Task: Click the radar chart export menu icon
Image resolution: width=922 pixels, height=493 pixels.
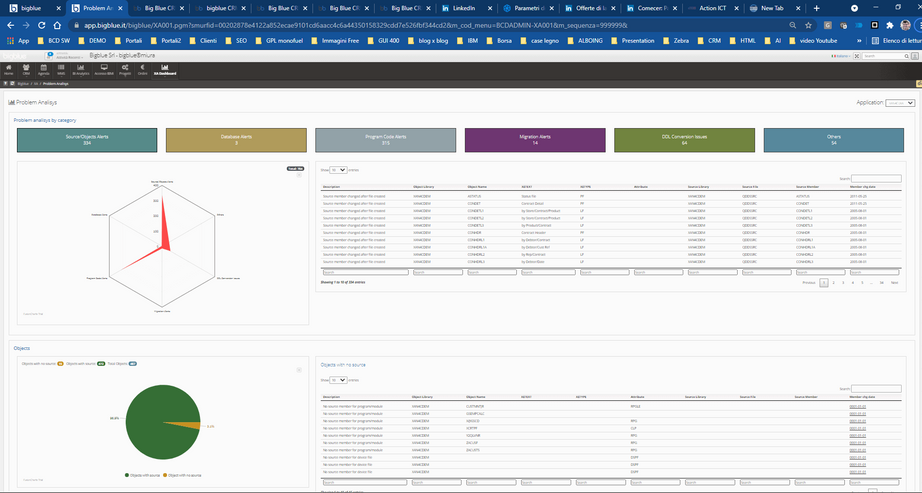Action: [299, 175]
